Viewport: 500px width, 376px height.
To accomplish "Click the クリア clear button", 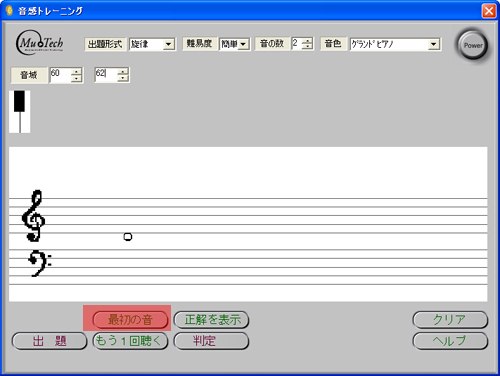I will click(x=450, y=320).
